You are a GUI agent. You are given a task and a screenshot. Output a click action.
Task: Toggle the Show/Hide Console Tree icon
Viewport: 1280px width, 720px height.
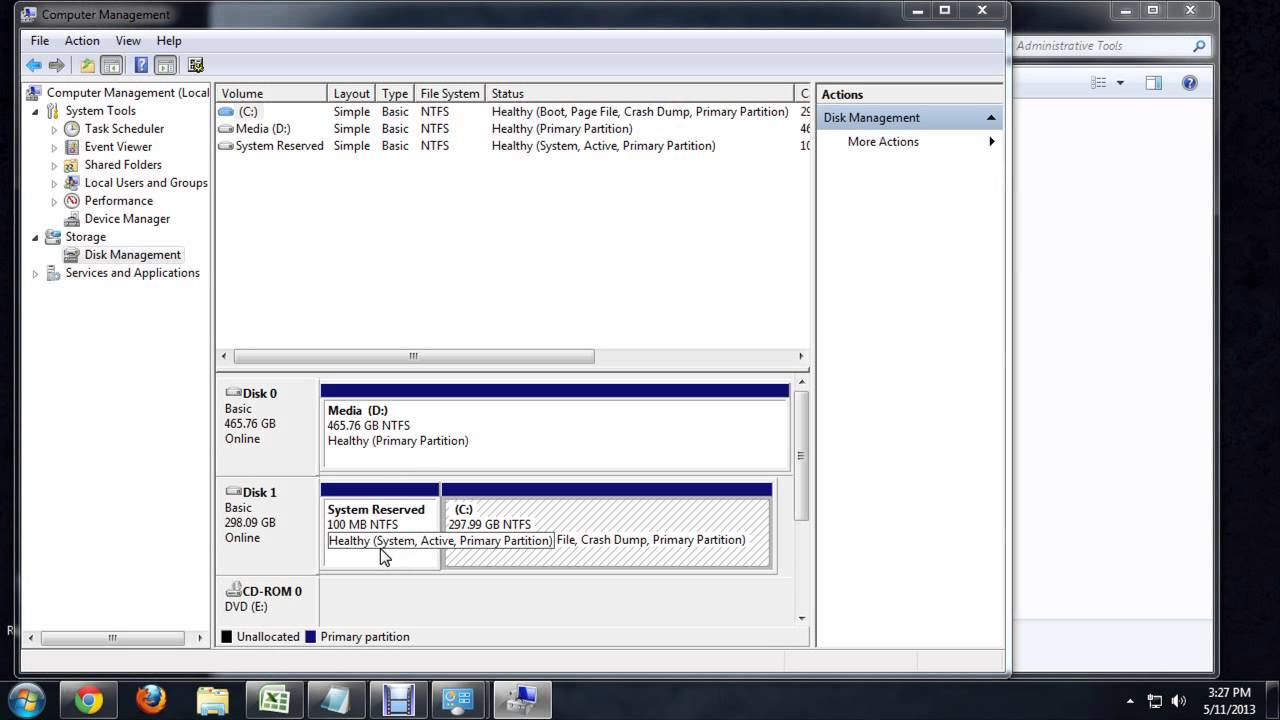click(112, 65)
